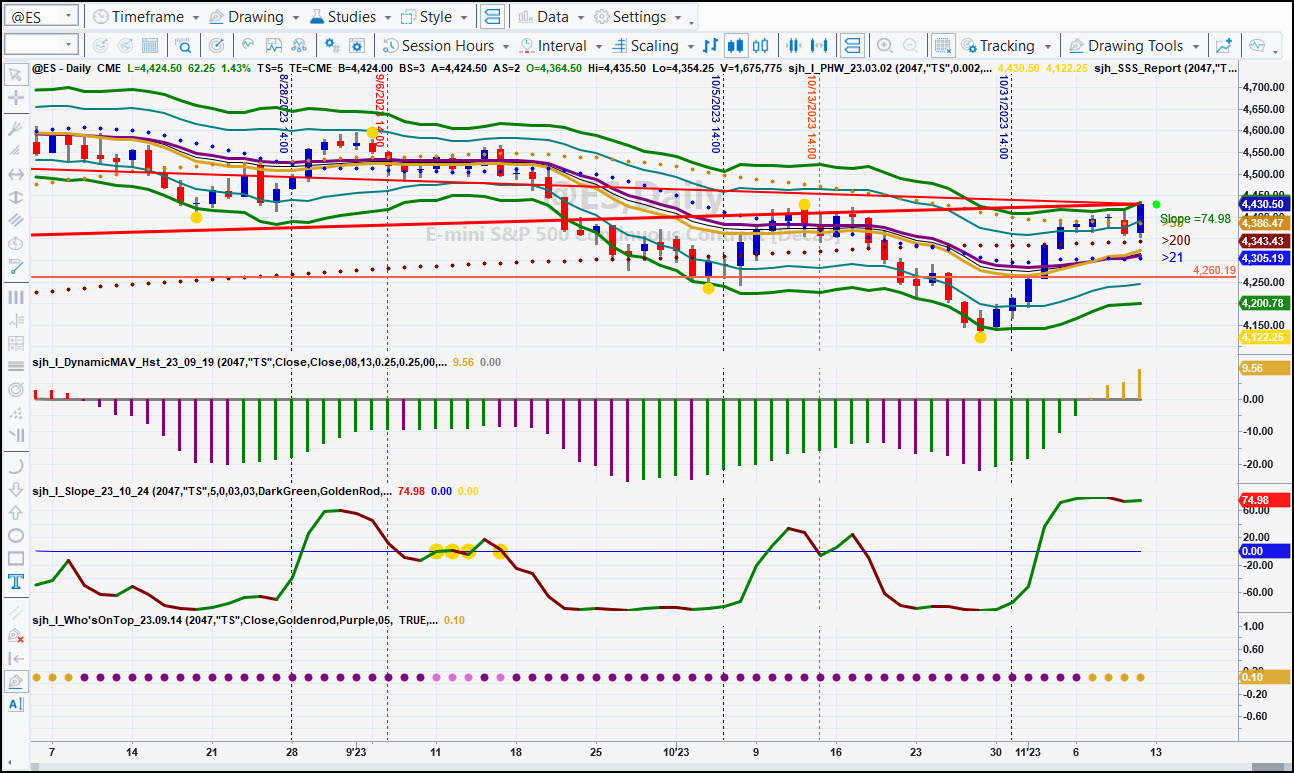Screen dimensions: 1294x773
Task: Click the Slope =74.98 annotation on chart
Action: coord(1195,218)
